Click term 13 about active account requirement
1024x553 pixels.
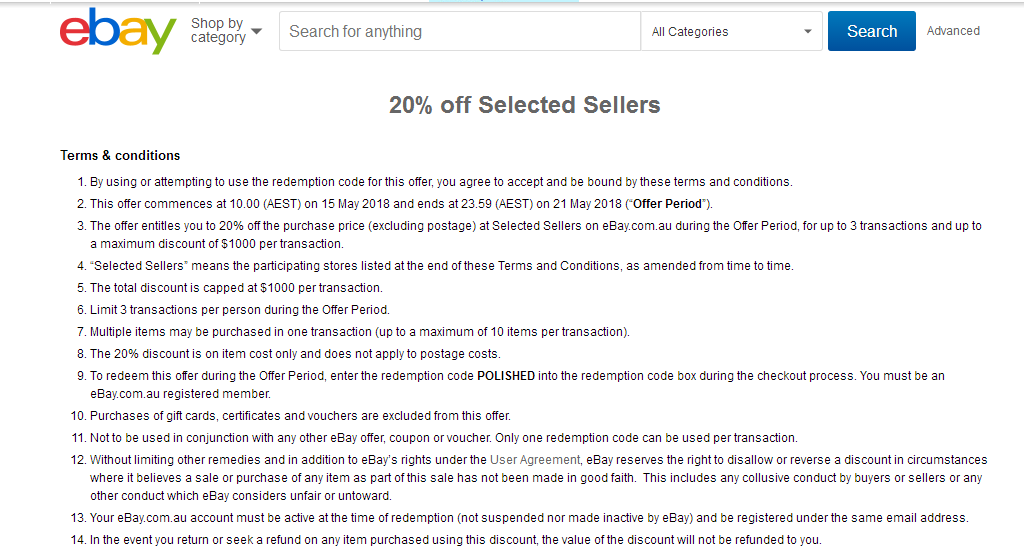point(529,518)
